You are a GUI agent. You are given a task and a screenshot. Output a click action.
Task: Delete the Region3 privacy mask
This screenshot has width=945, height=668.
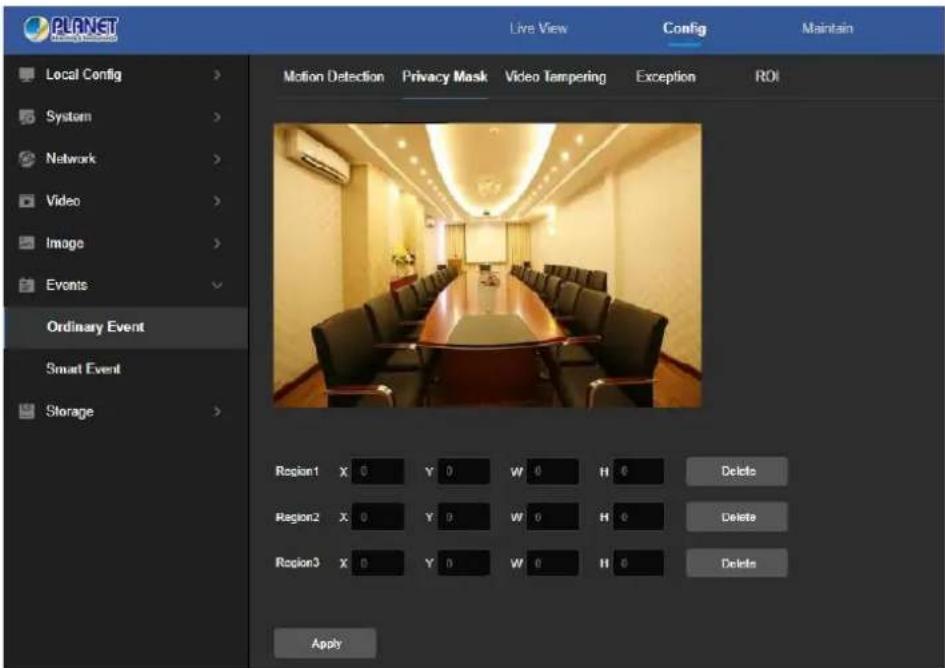click(x=736, y=563)
